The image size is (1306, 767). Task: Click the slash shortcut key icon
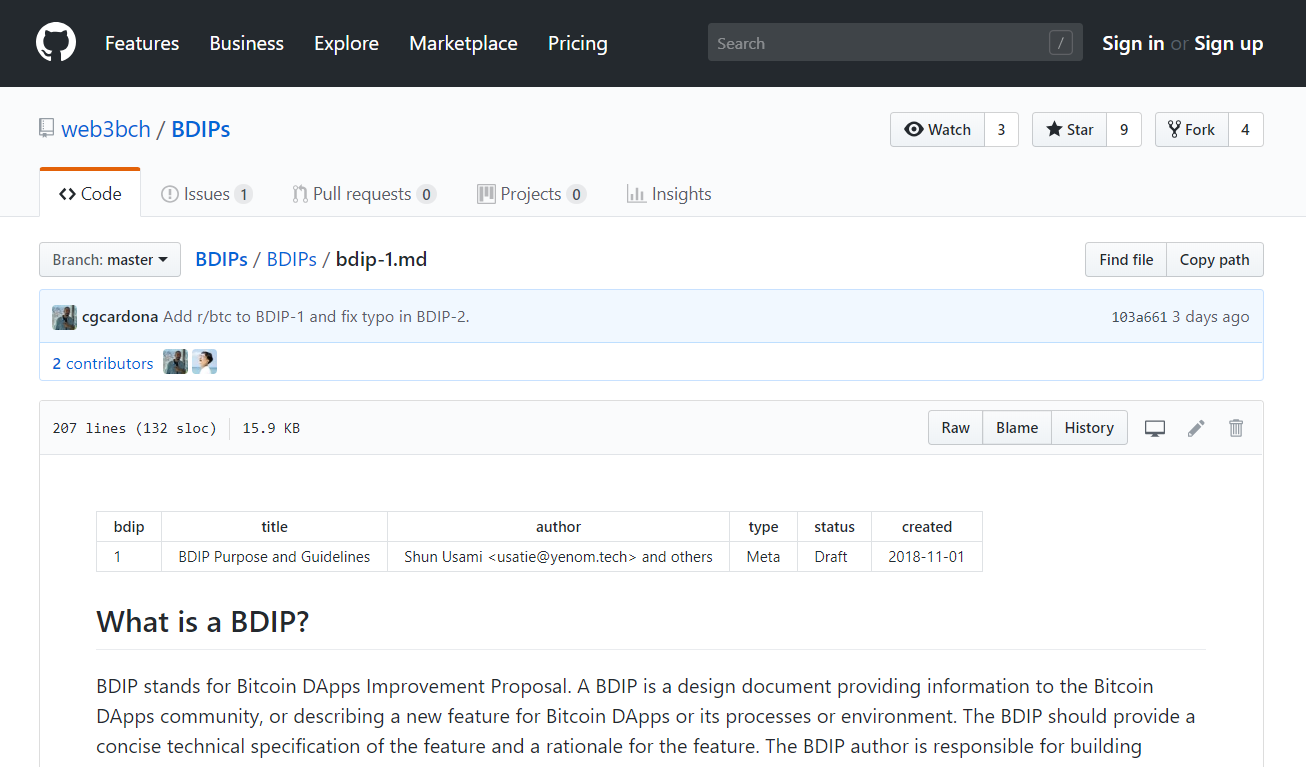1060,43
